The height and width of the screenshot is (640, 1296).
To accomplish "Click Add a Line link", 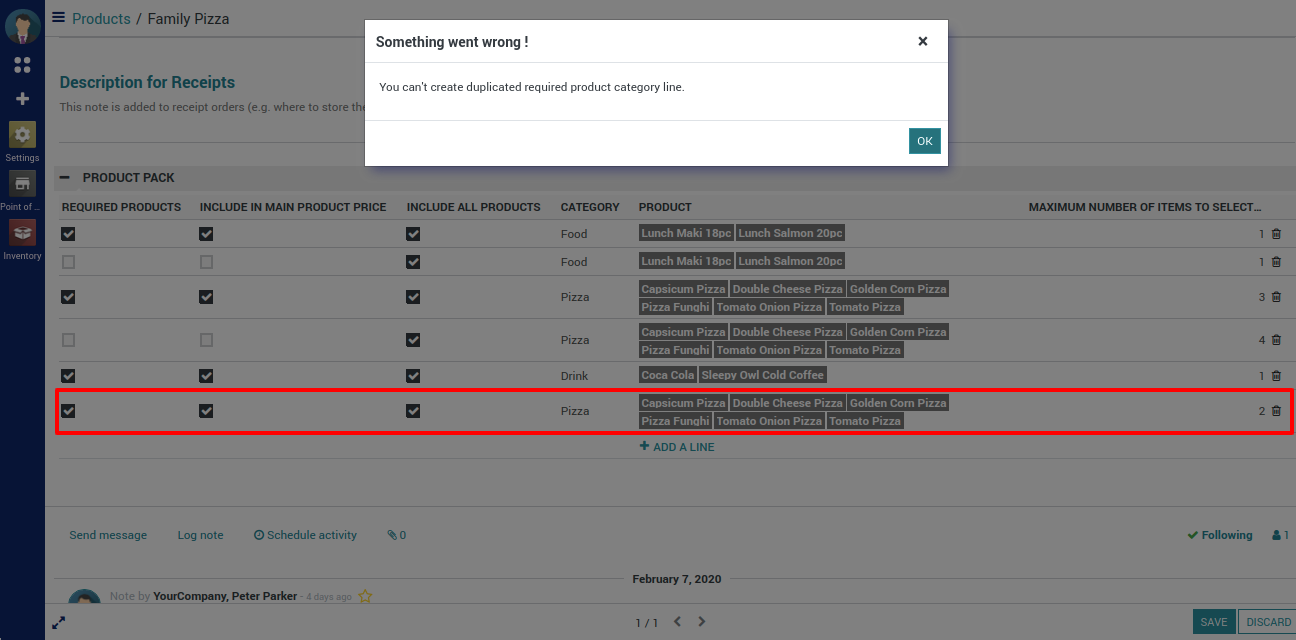I will [x=677, y=447].
